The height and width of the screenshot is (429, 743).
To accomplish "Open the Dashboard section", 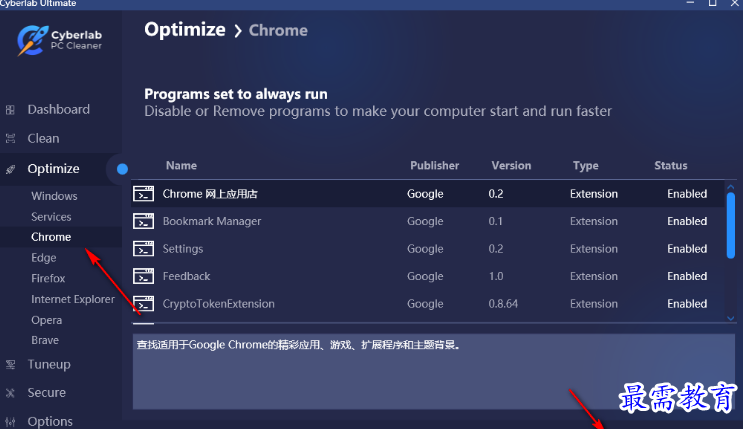I will pos(58,110).
